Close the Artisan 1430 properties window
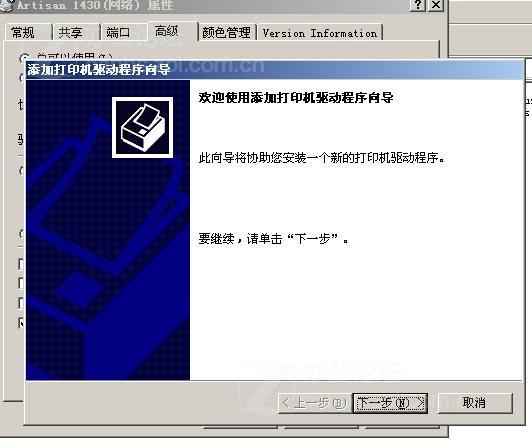Screen dimensions: 532x446 point(436,5)
